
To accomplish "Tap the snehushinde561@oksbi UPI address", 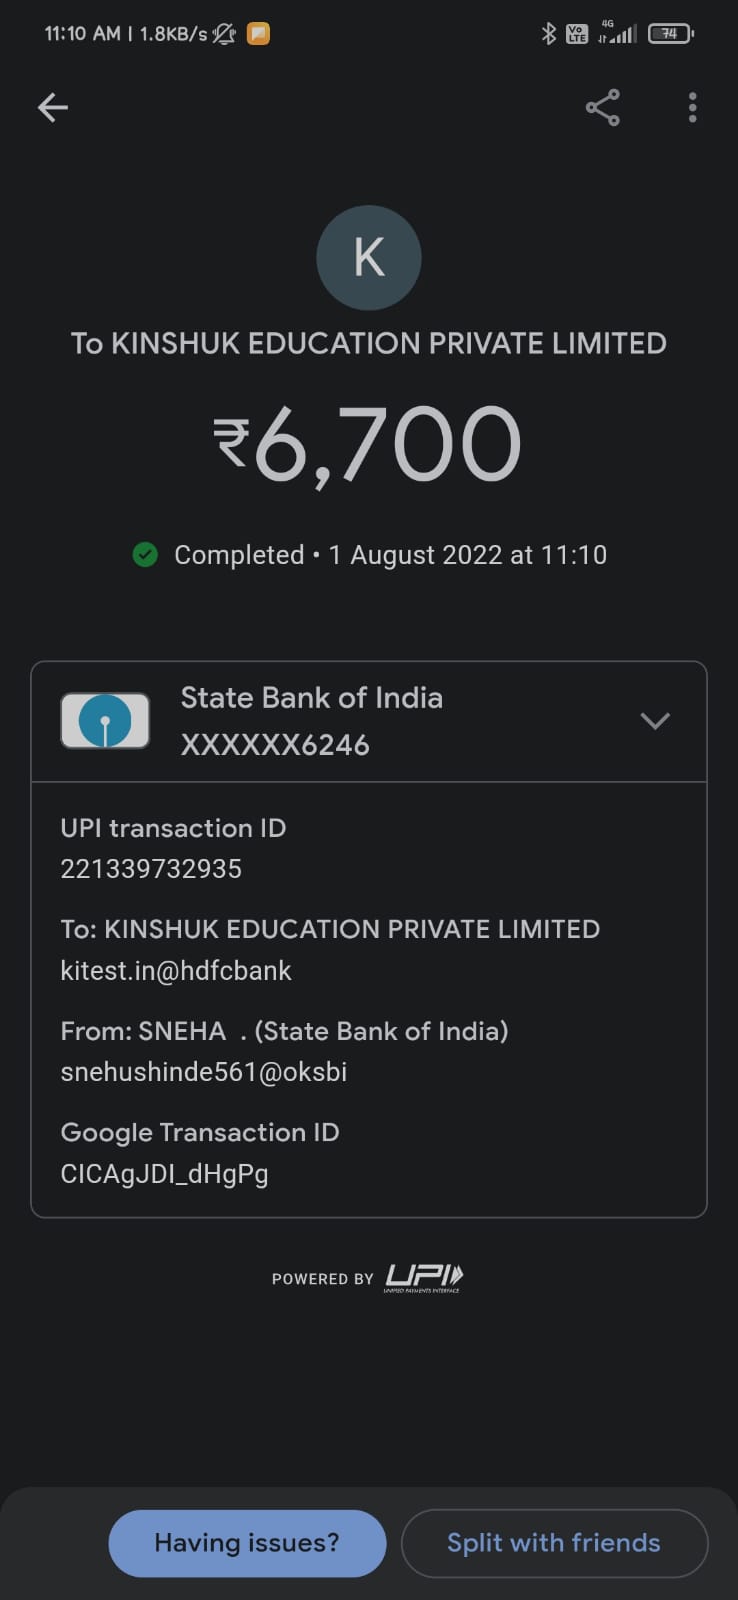I will click(x=204, y=1072).
